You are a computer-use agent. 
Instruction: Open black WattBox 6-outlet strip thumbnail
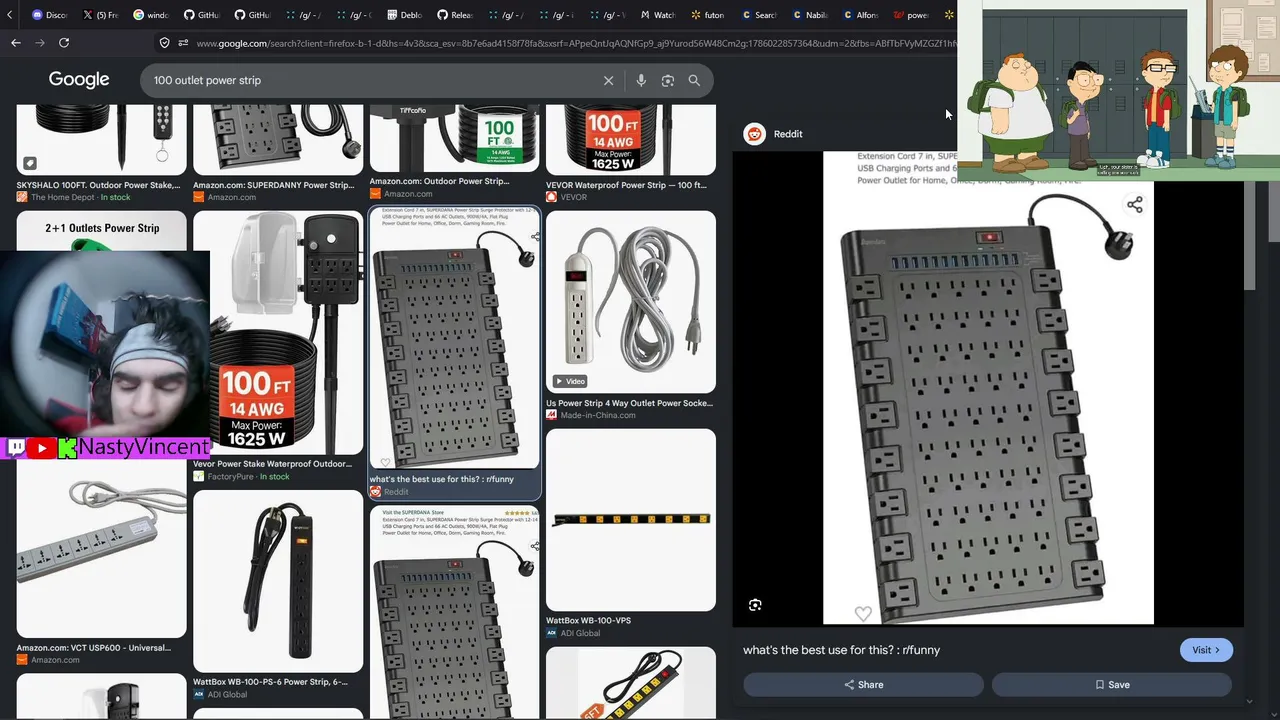pyautogui.click(x=278, y=581)
